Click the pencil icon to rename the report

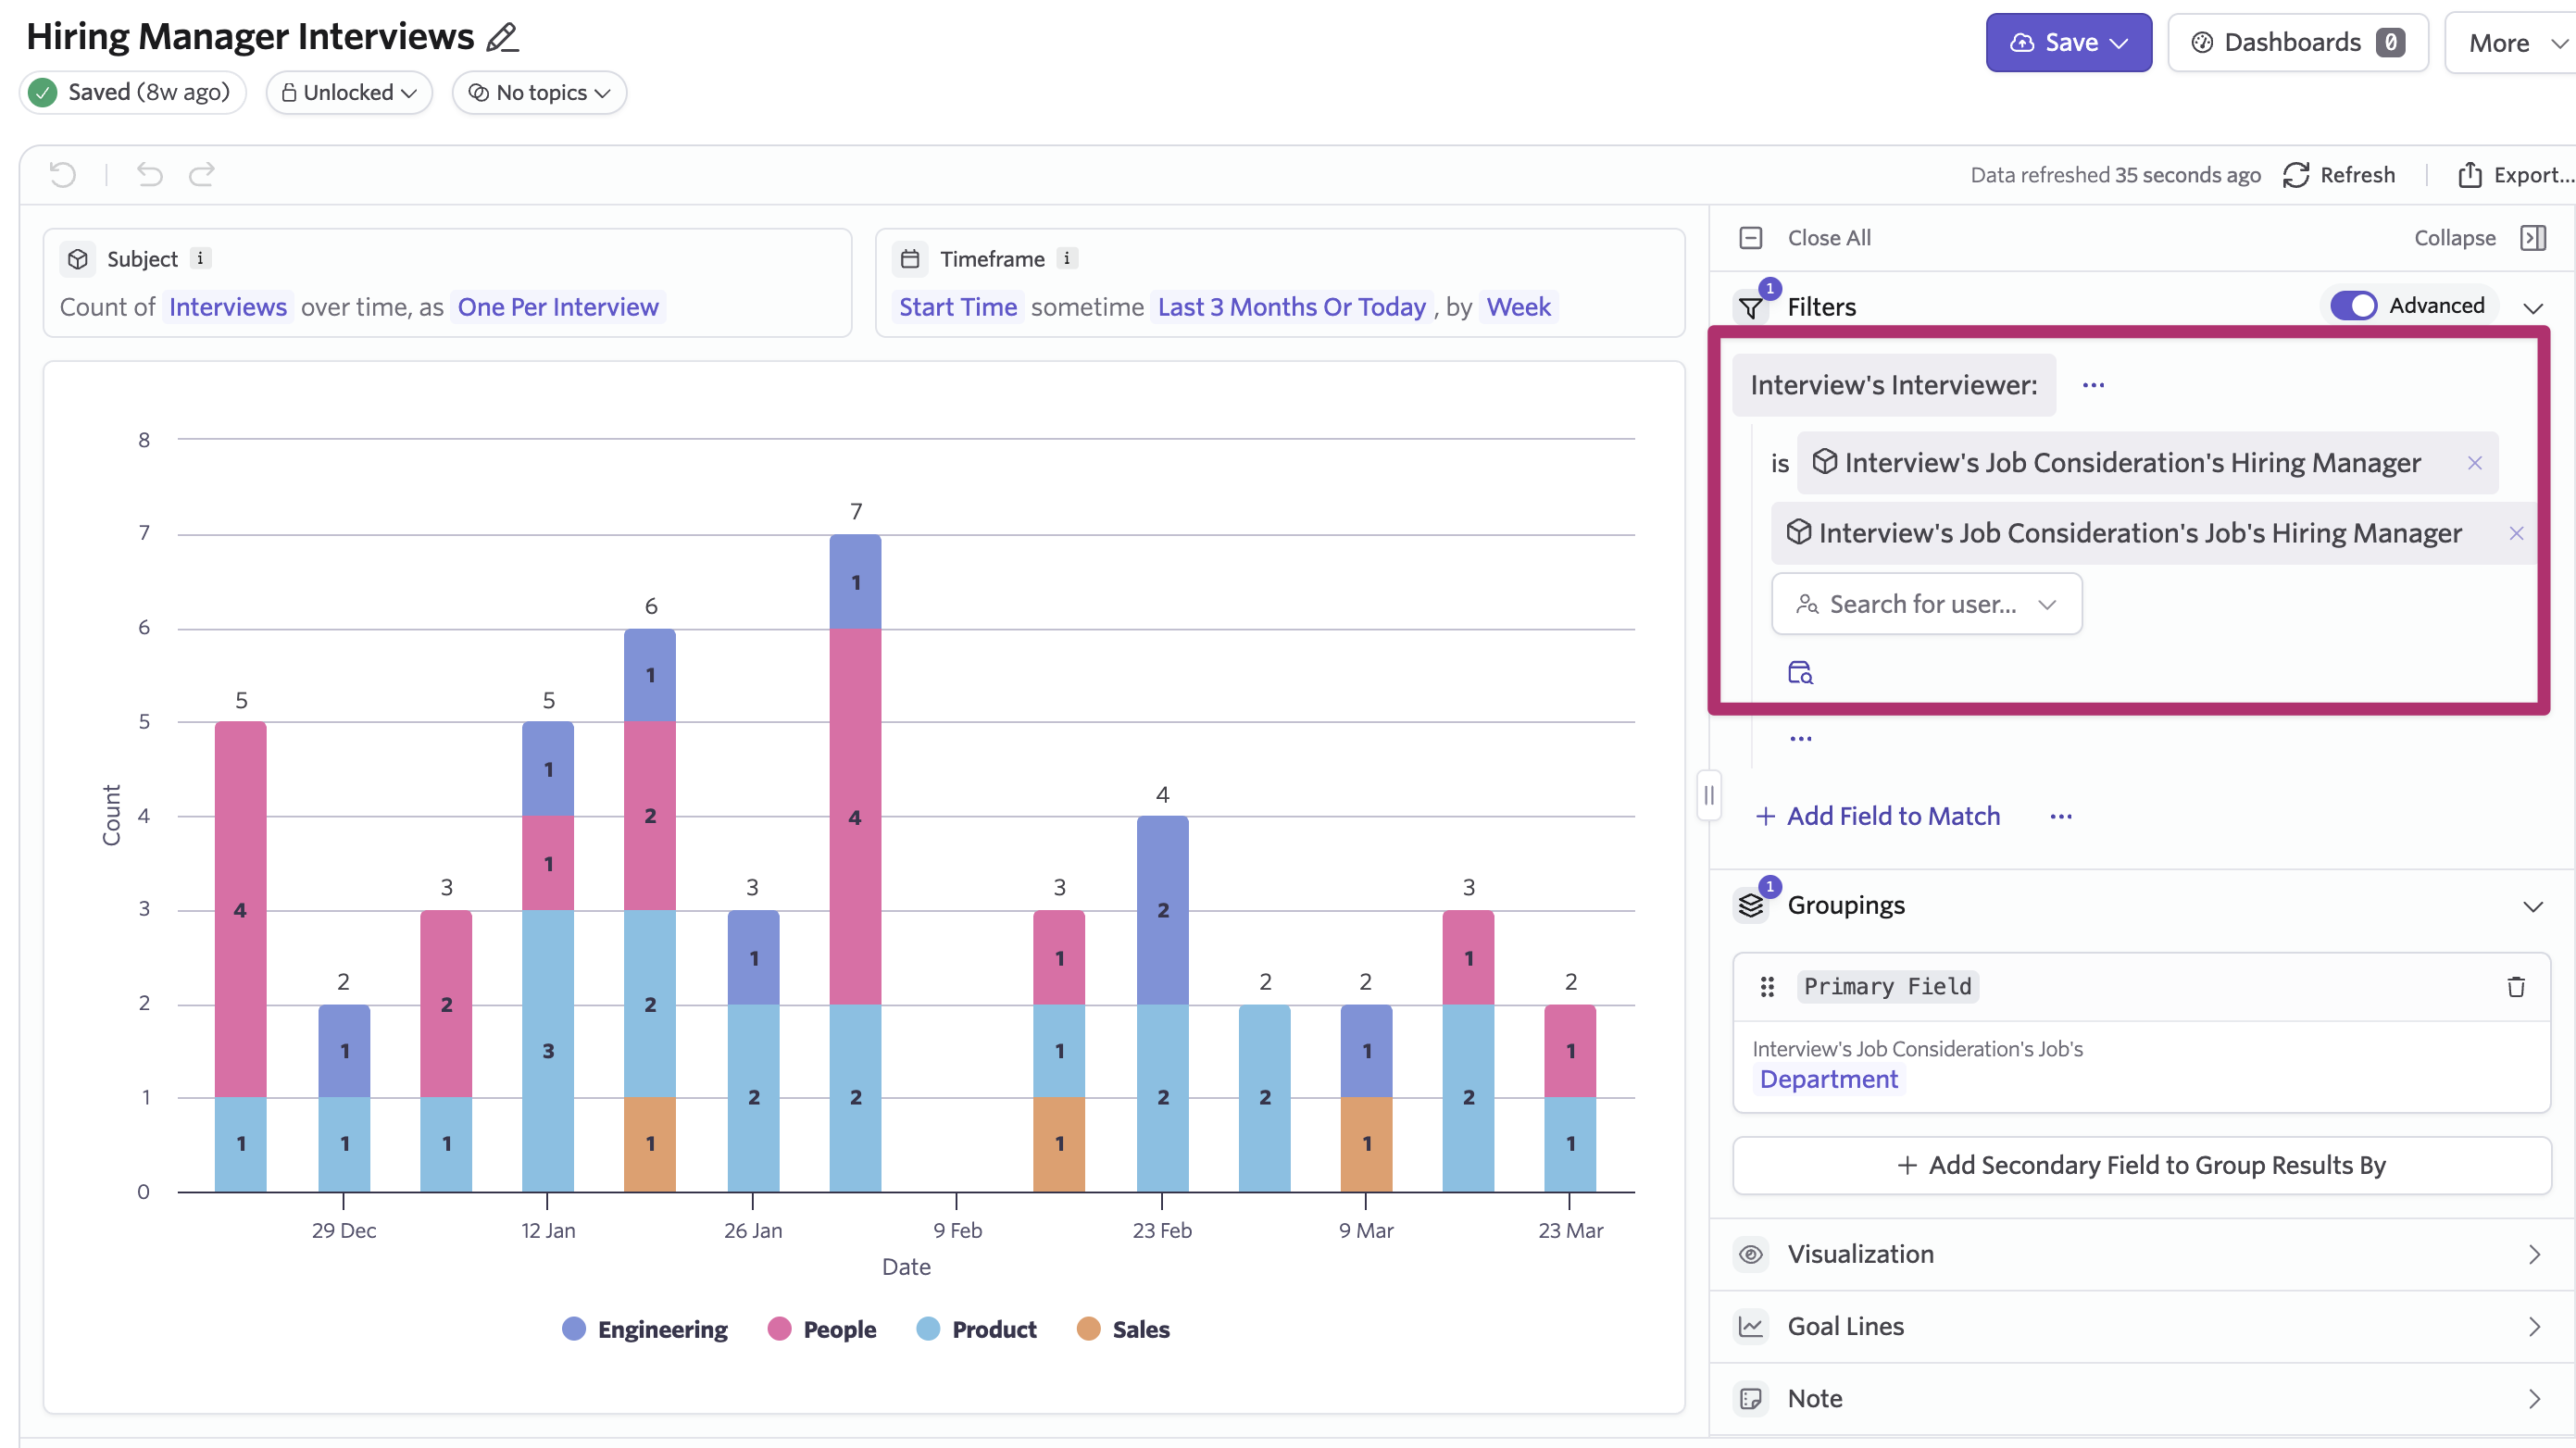point(502,38)
